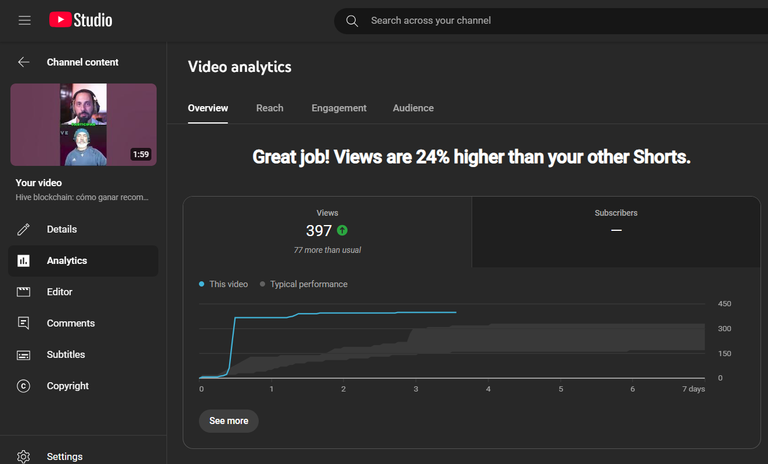Click the green up-arrow beside 397 views

342,230
